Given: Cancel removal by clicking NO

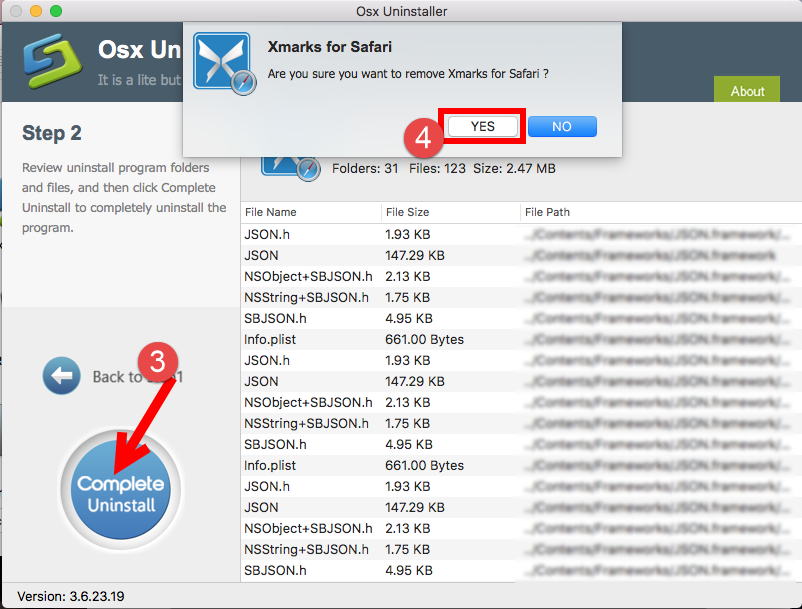Looking at the screenshot, I should pyautogui.click(x=561, y=126).
